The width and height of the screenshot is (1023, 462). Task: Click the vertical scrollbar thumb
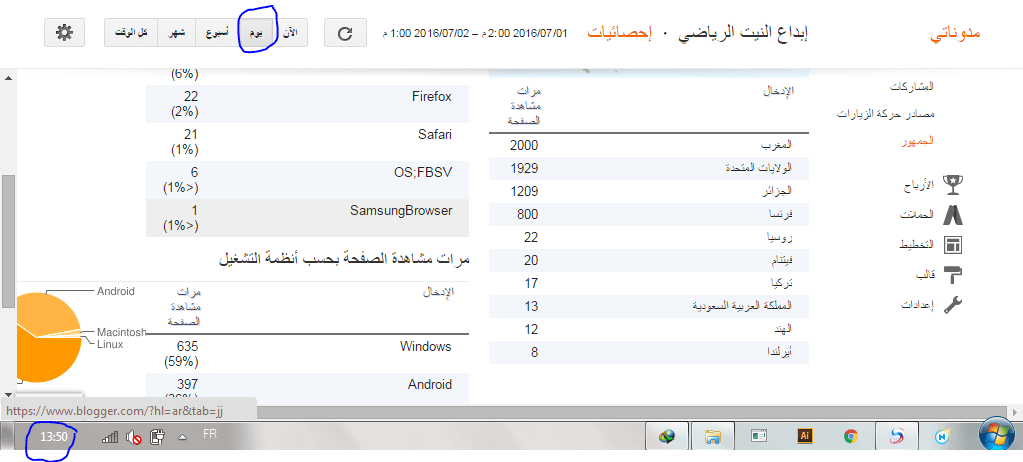pos(8,240)
